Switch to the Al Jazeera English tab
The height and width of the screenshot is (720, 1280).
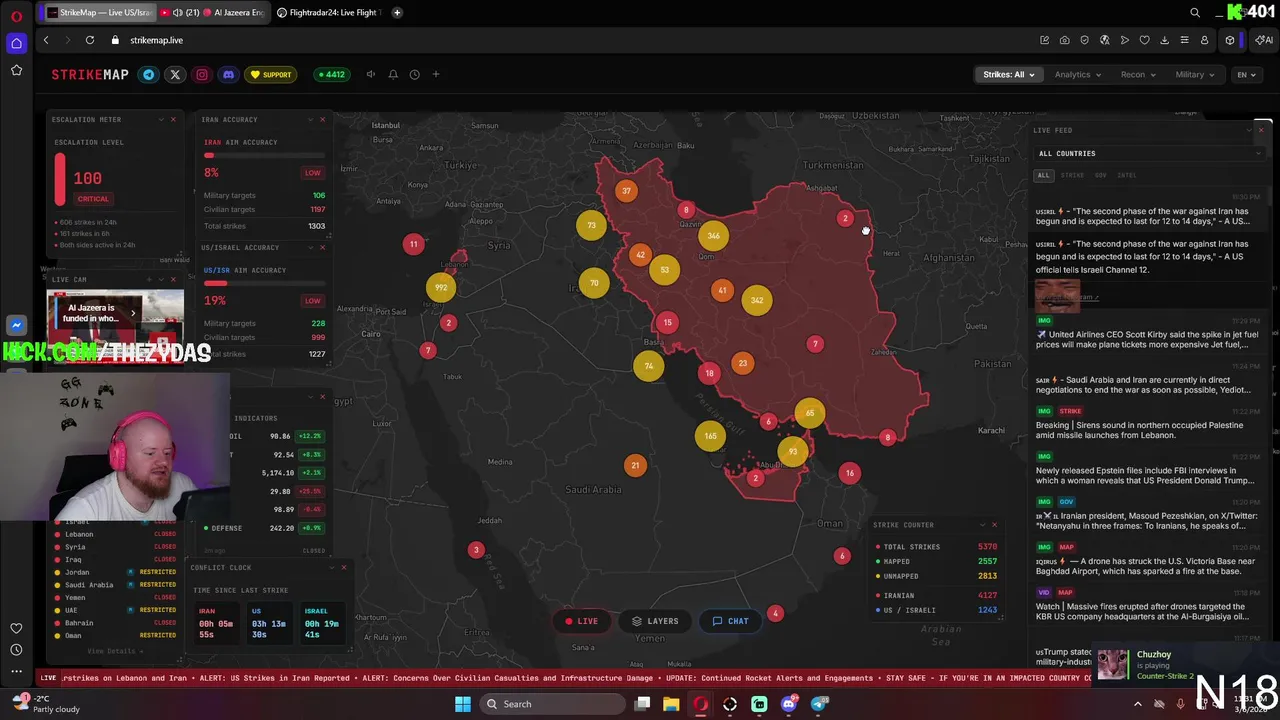pyautogui.click(x=214, y=13)
